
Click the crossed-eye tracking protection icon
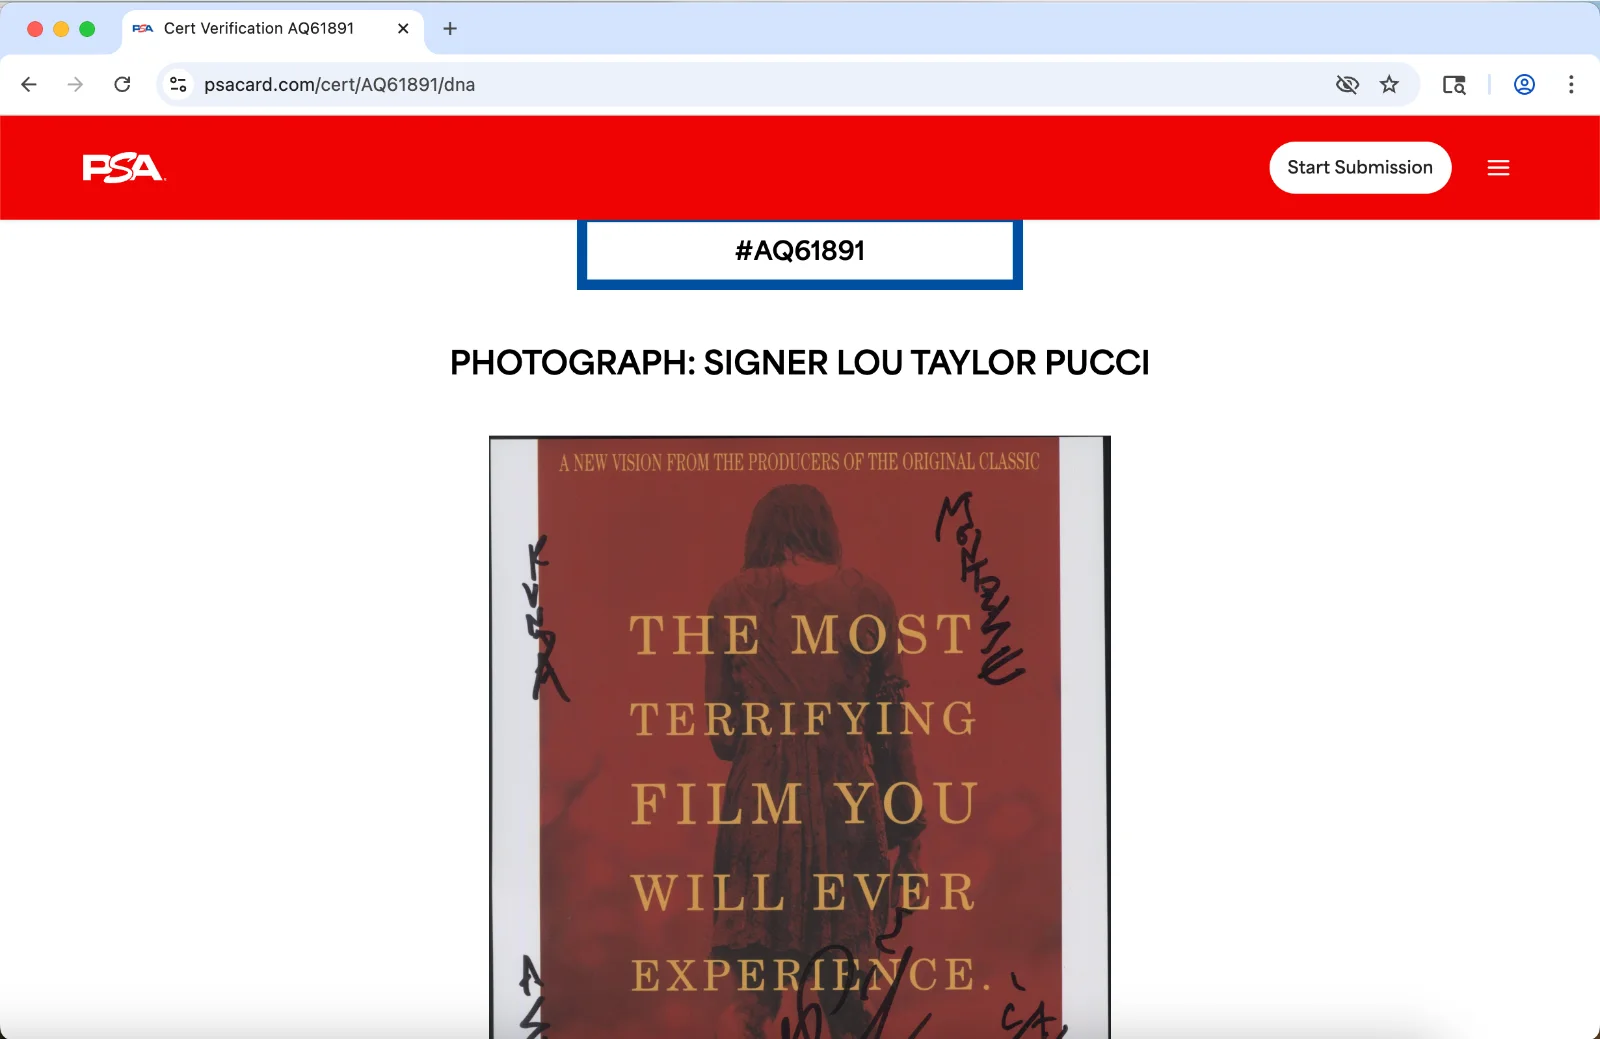(x=1347, y=85)
